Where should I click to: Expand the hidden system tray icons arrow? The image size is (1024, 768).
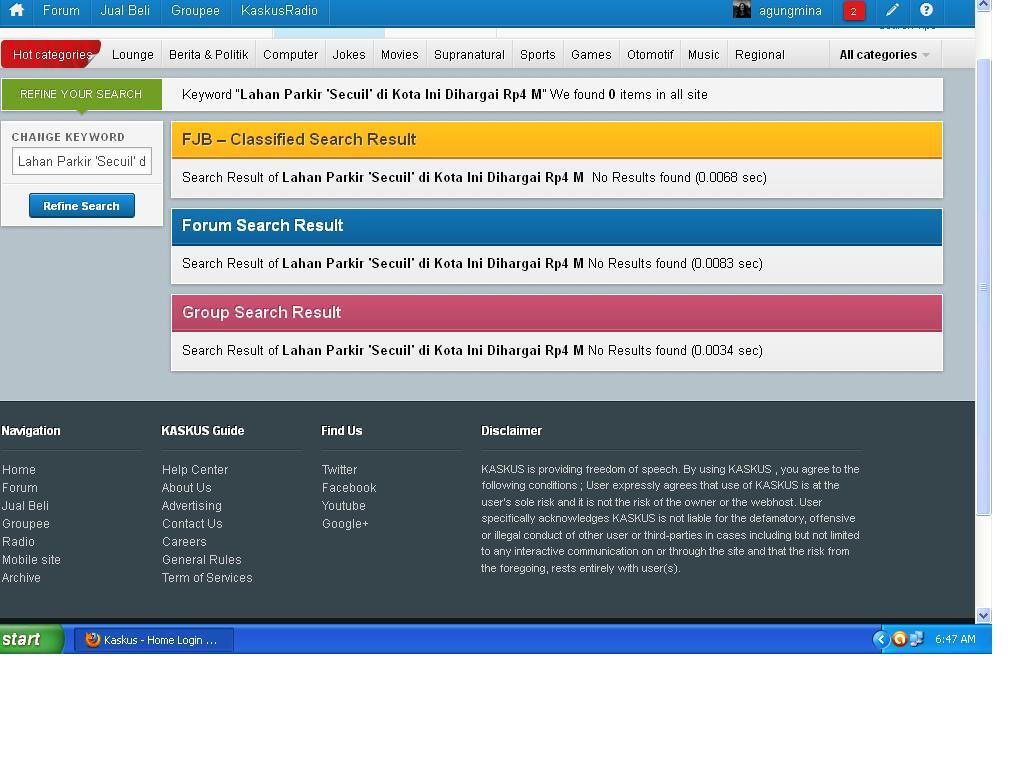click(880, 639)
